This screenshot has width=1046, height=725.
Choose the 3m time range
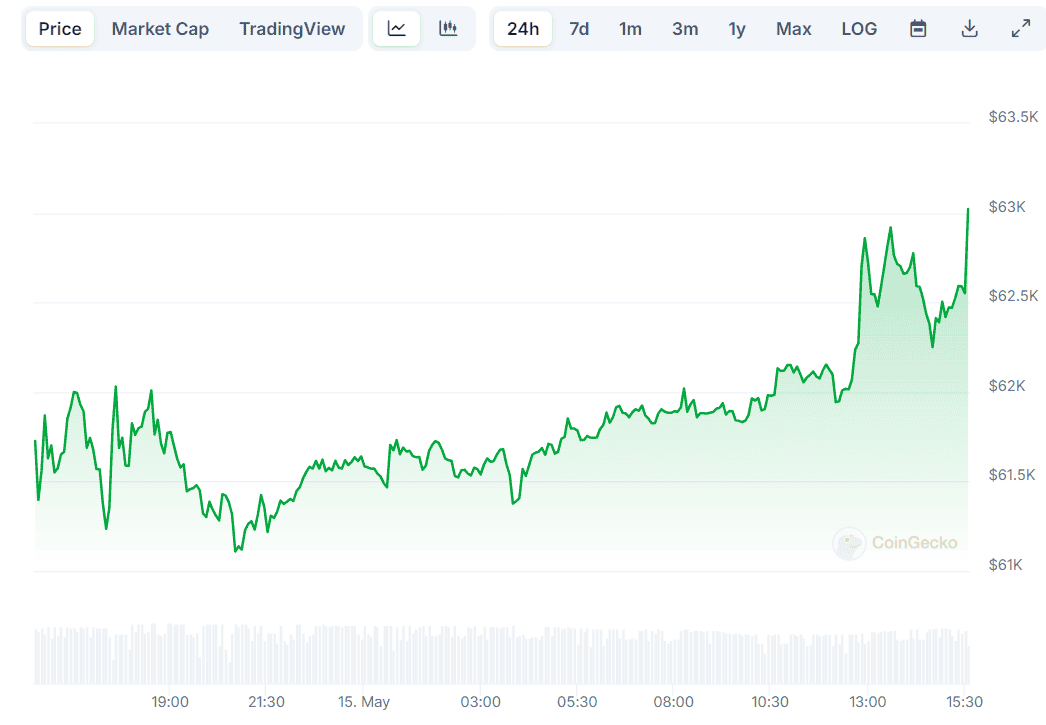pos(685,29)
